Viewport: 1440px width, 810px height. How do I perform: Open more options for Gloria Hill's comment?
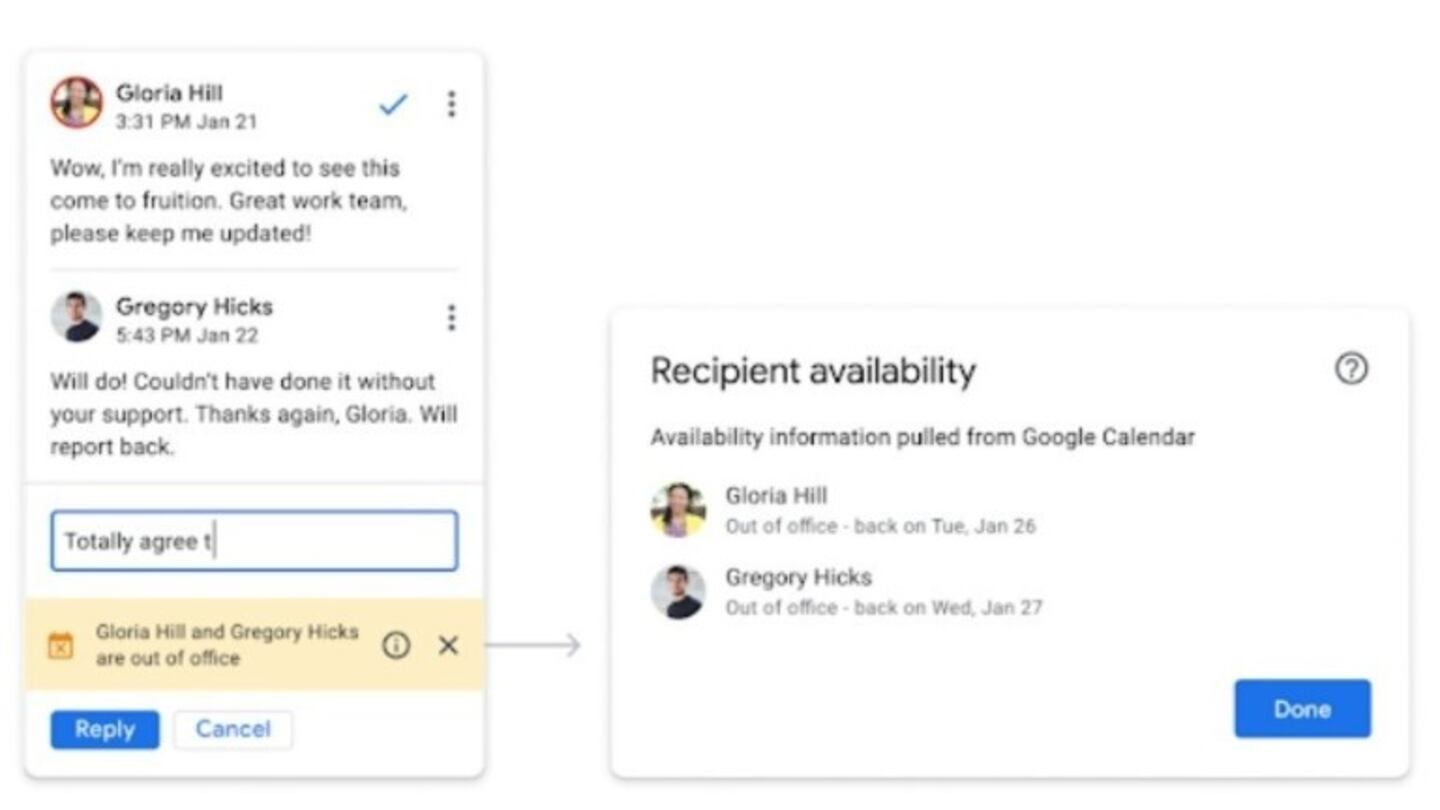(451, 104)
